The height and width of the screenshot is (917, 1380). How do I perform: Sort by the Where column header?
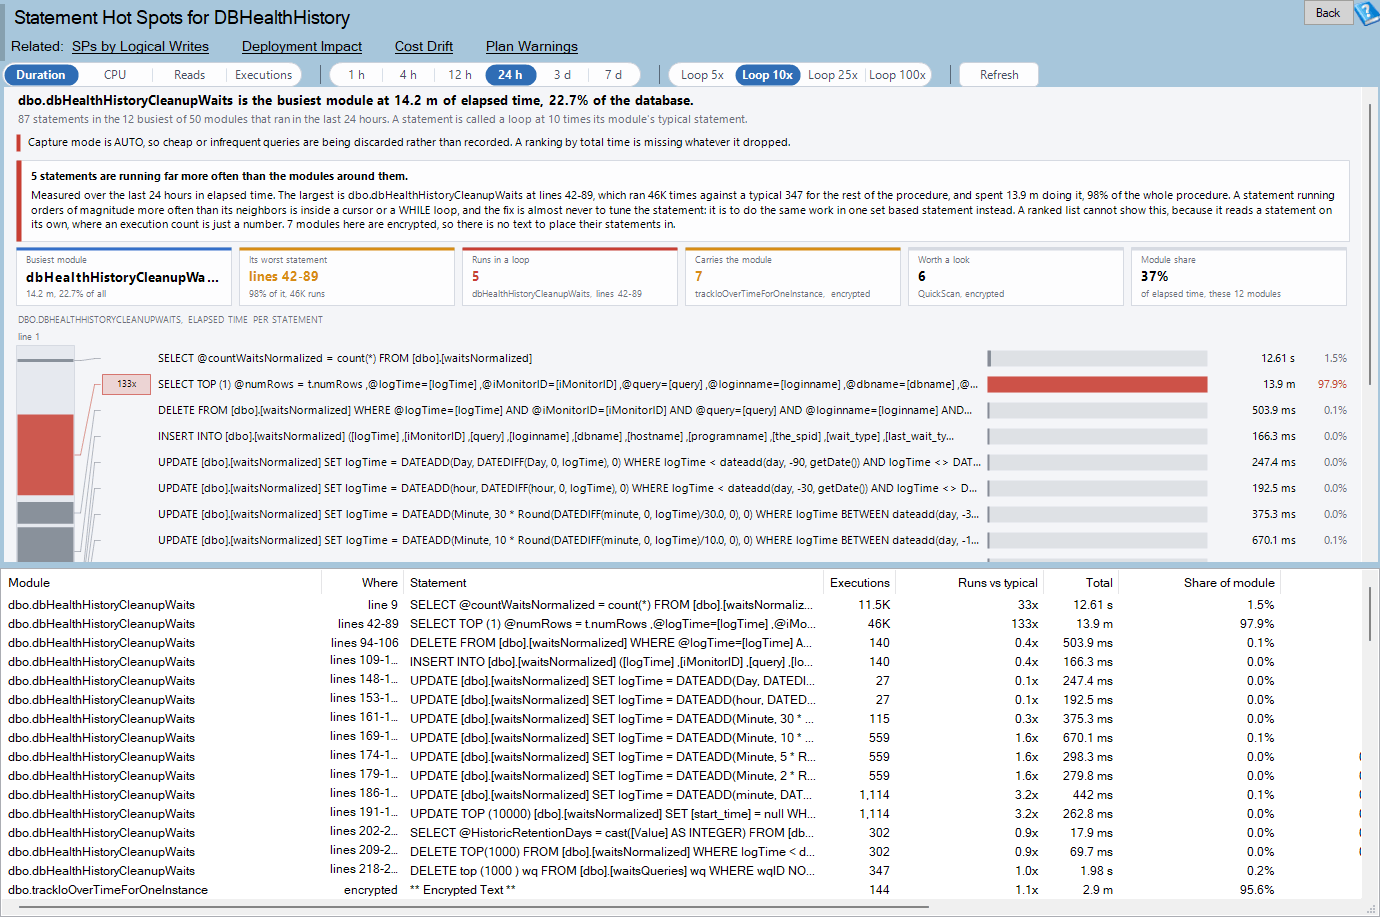(x=362, y=583)
